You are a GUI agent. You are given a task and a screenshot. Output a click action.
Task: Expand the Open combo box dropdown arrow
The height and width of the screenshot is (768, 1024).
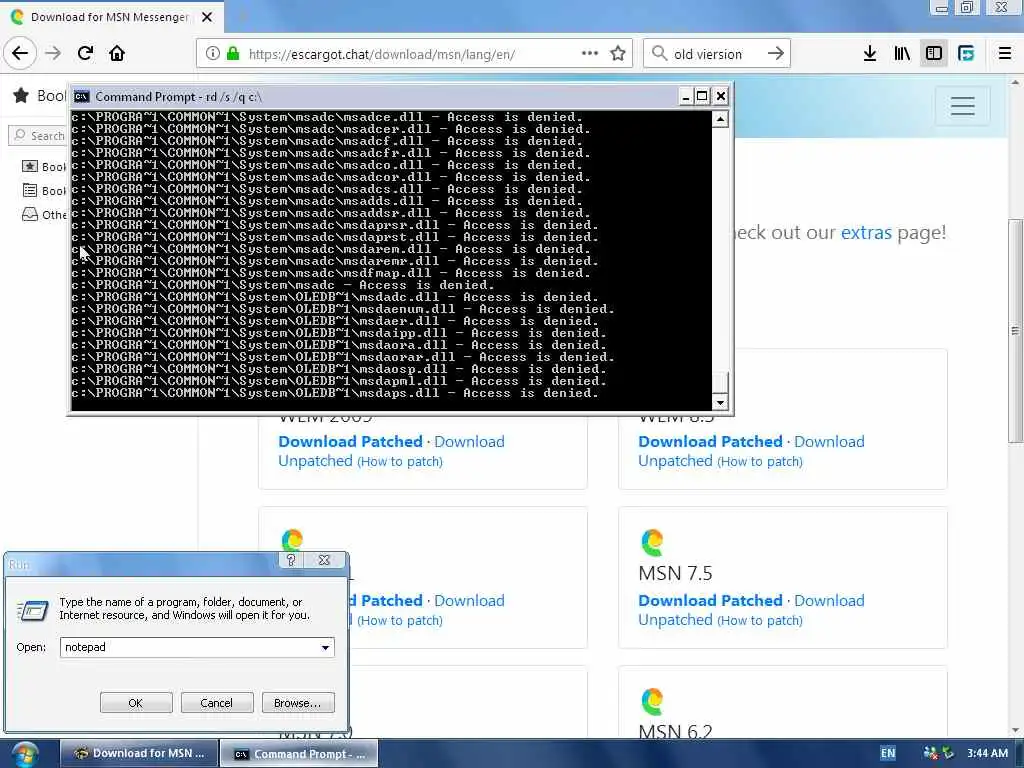325,647
